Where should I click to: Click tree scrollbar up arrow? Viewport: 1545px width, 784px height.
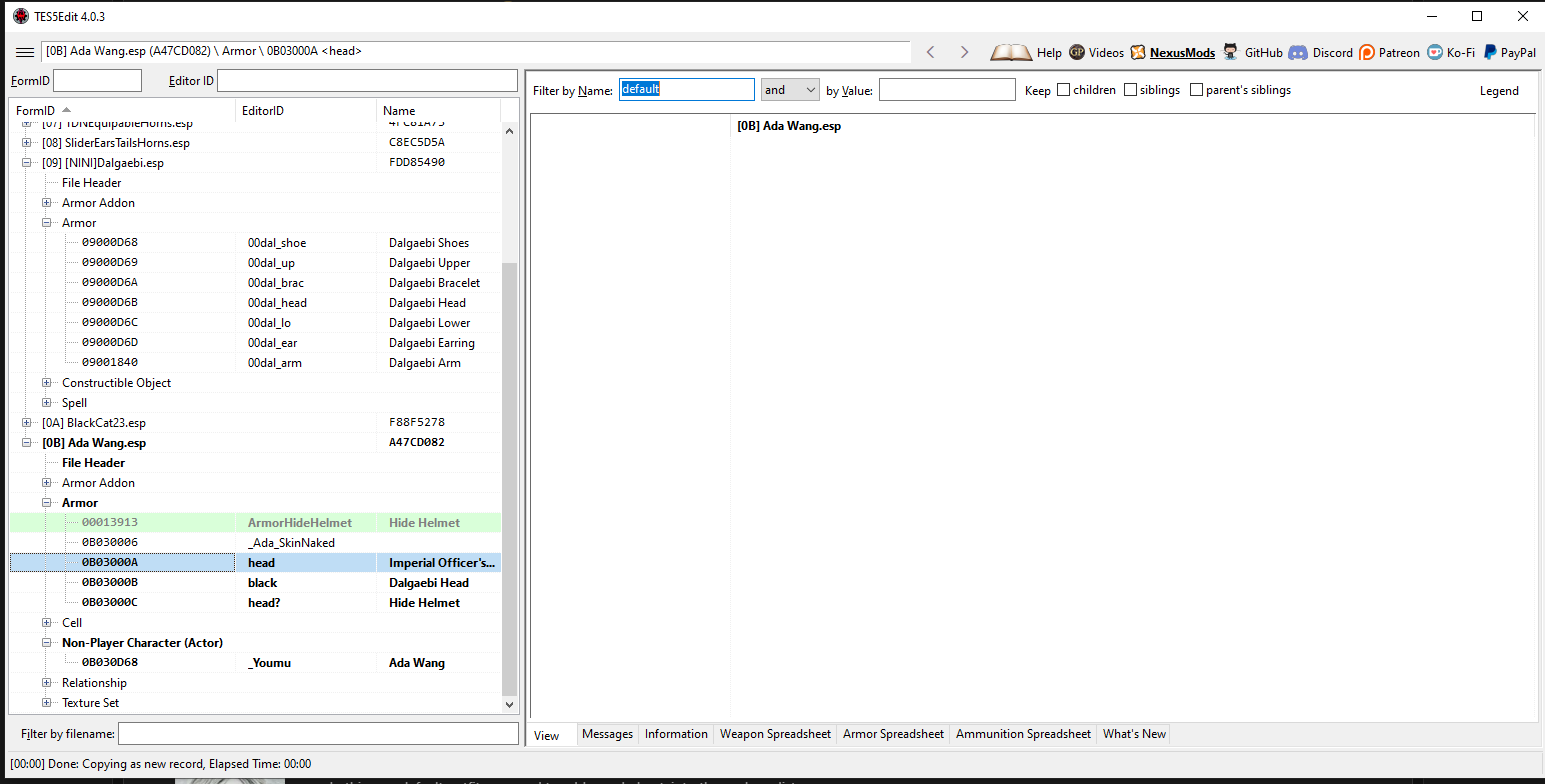pos(510,131)
